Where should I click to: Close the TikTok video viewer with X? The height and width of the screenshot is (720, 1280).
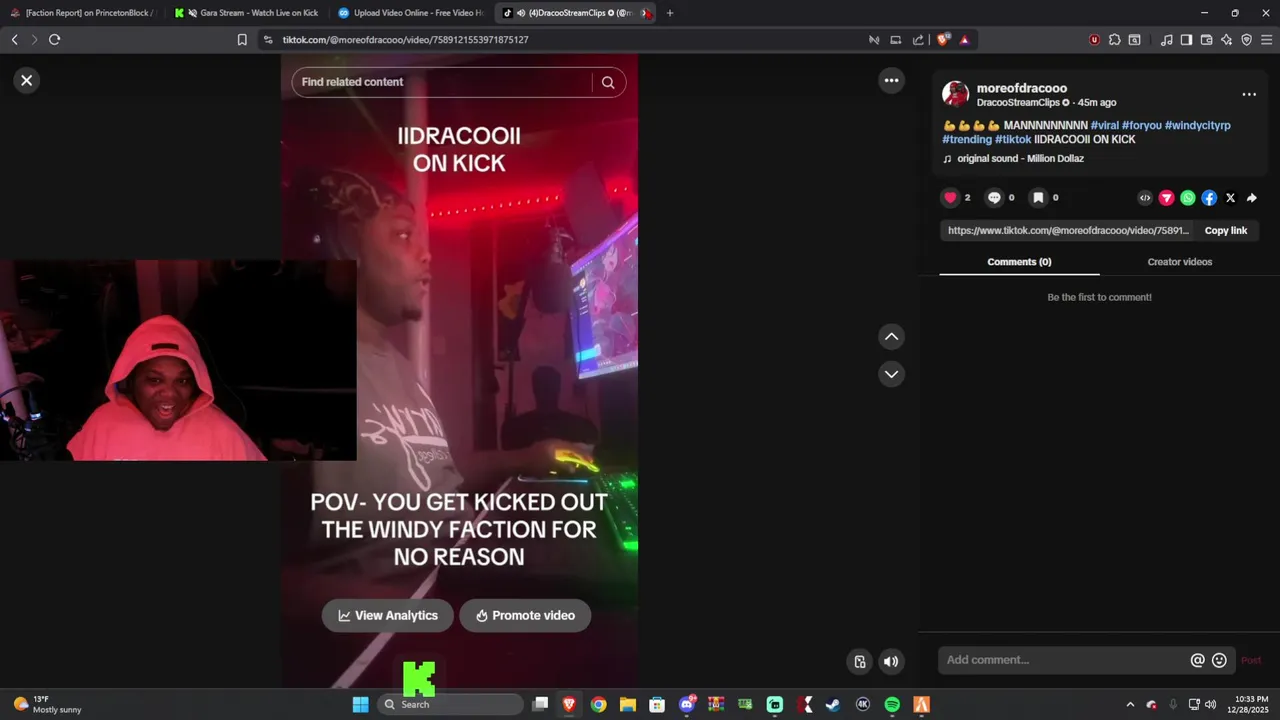pos(27,81)
